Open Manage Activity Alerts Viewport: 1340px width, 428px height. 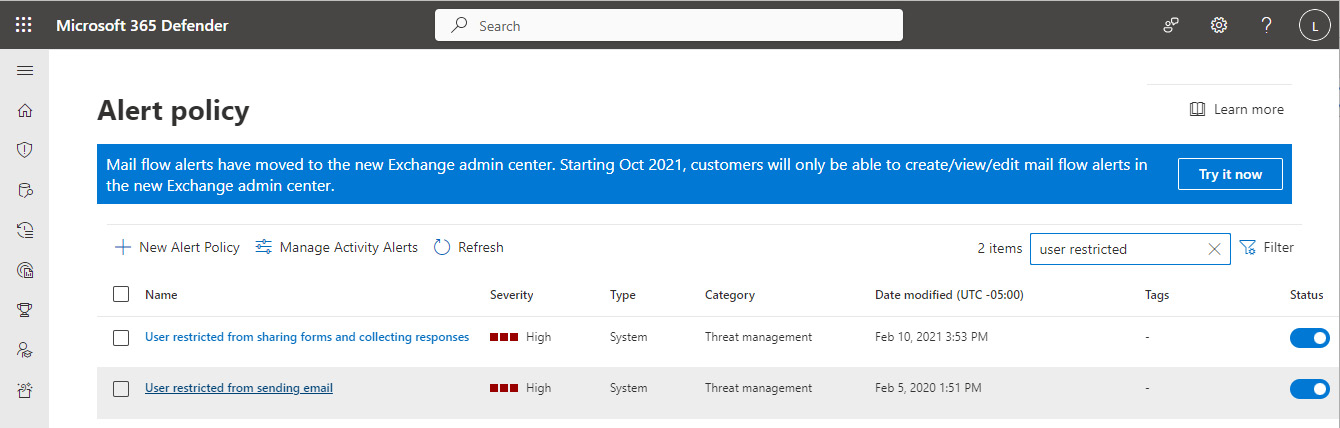point(336,247)
